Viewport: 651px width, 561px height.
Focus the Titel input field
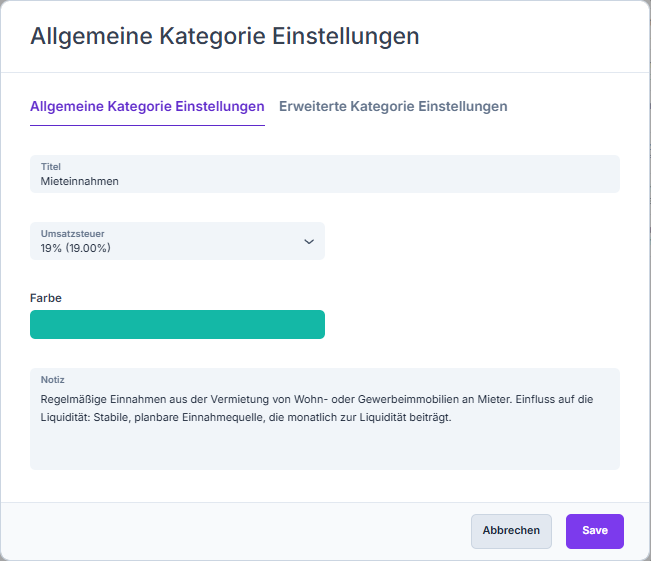324,174
